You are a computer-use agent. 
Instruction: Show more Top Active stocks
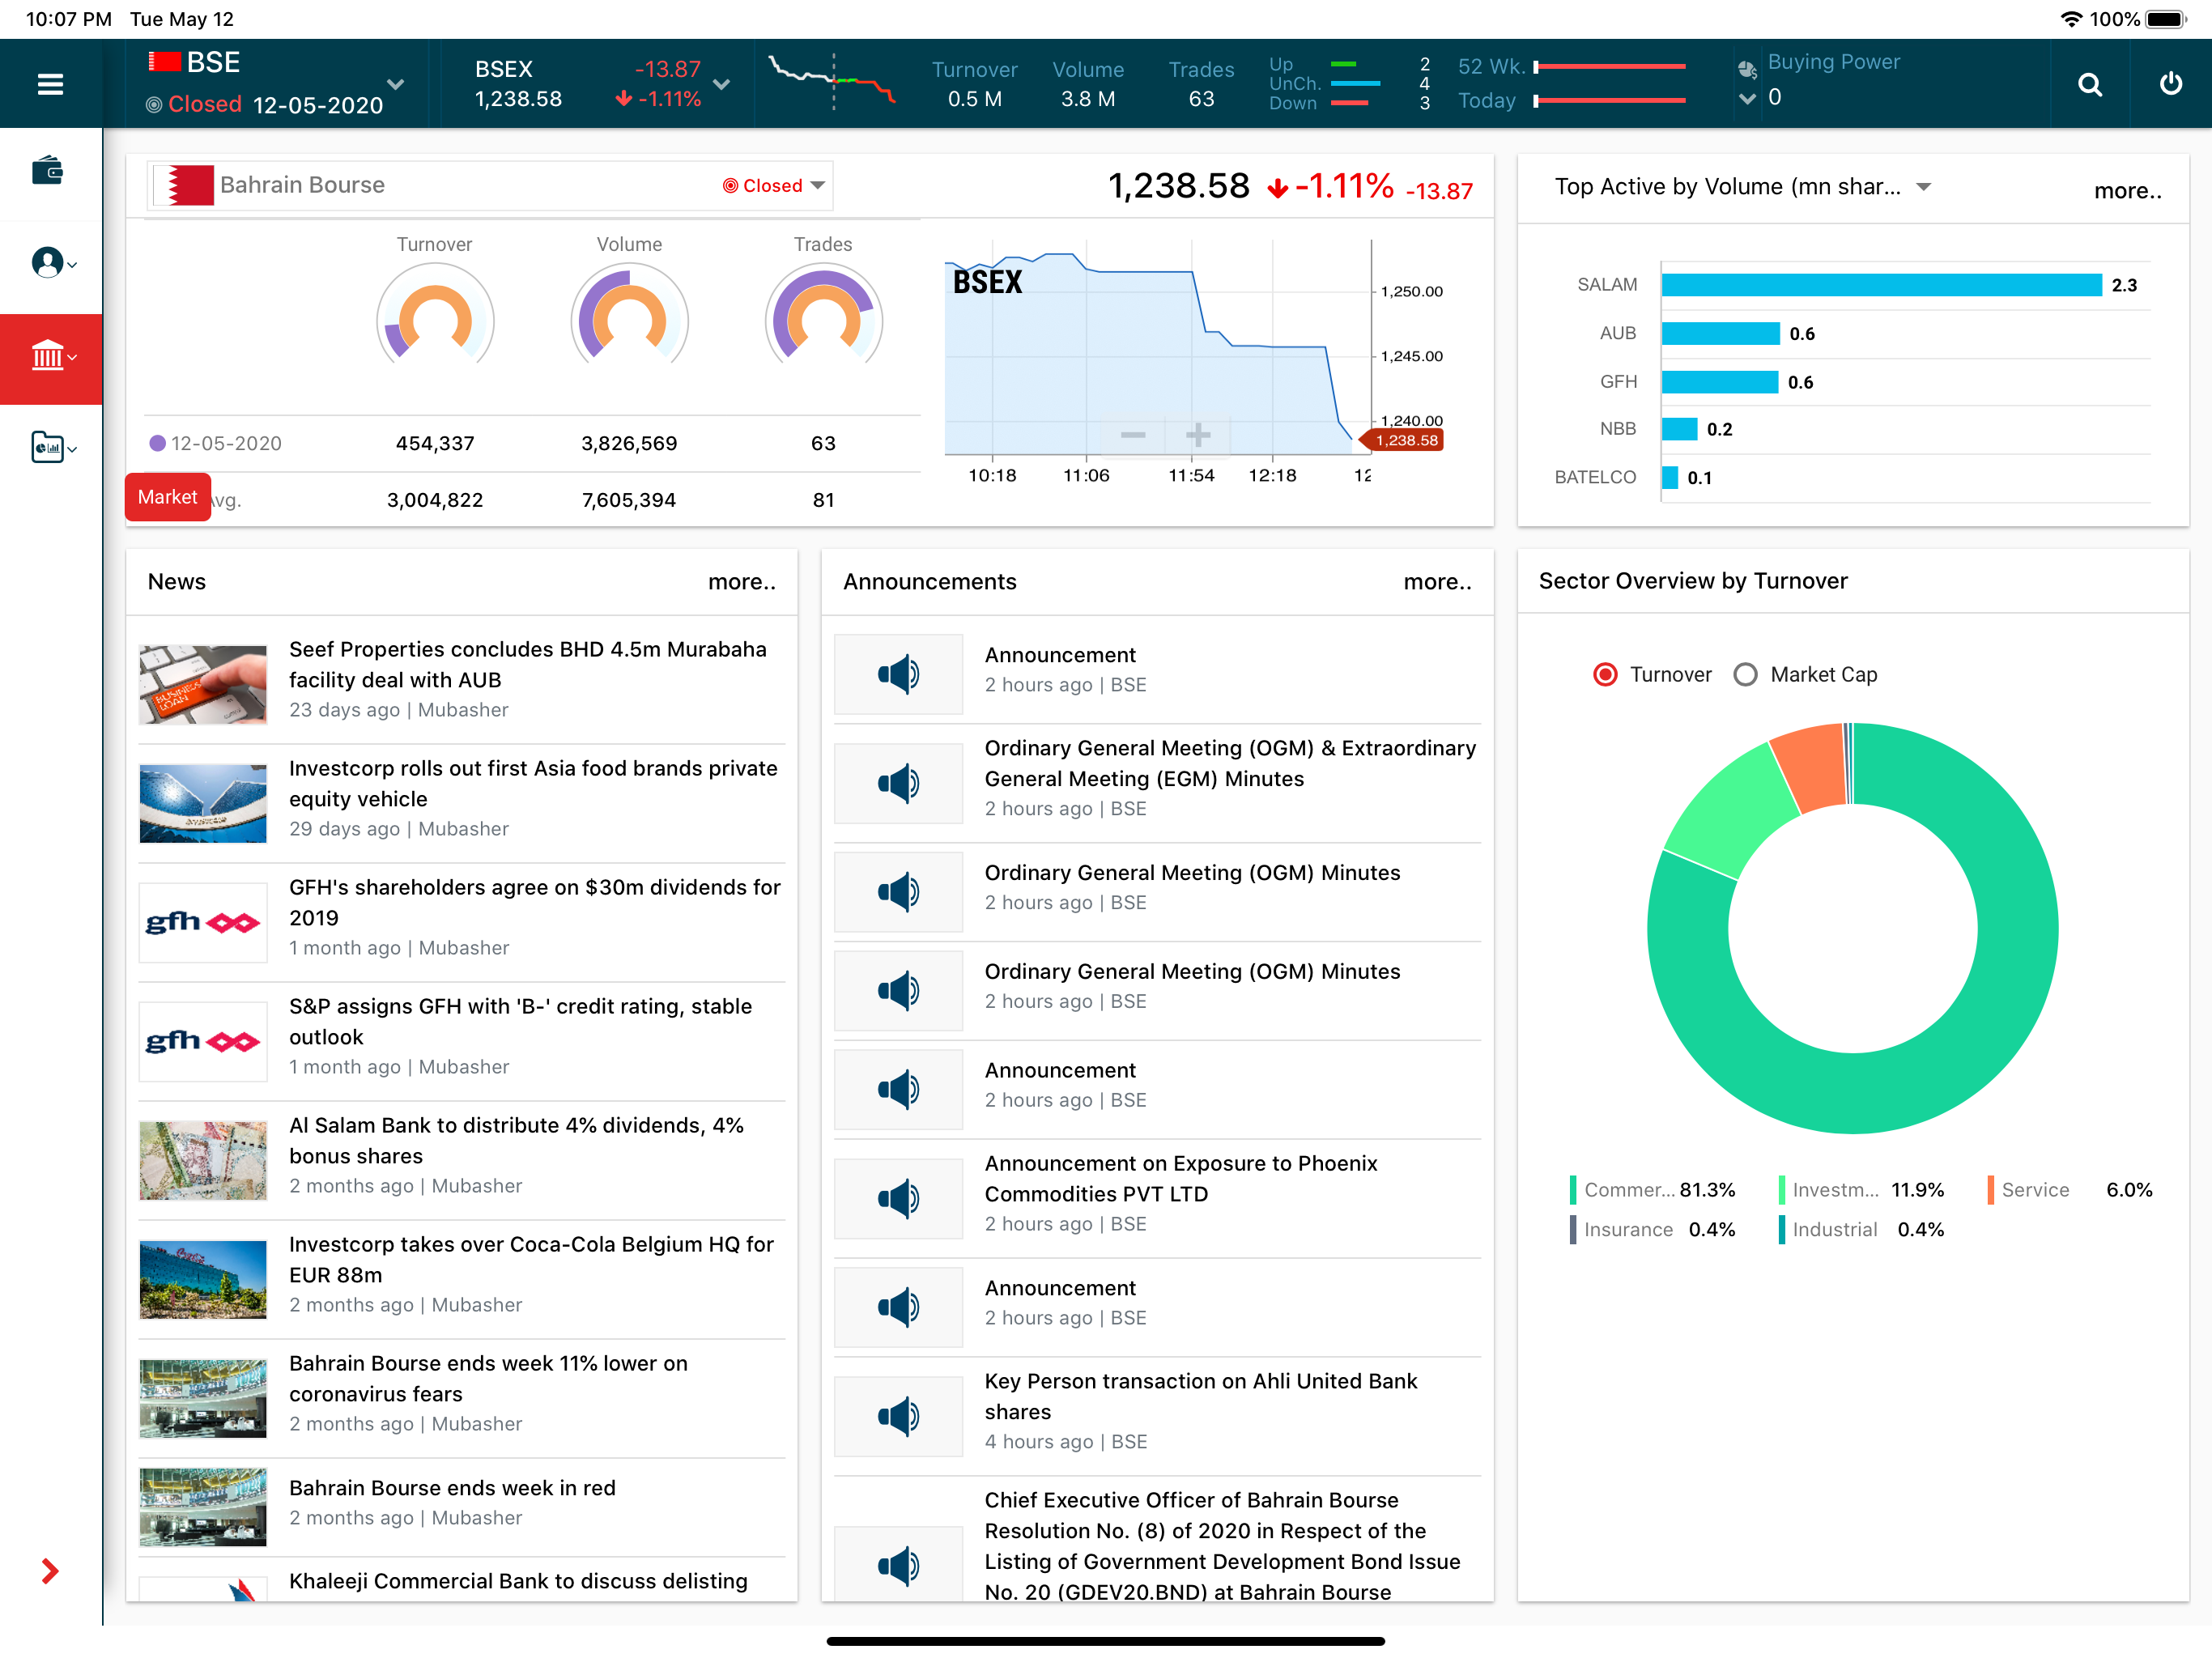(x=2127, y=190)
